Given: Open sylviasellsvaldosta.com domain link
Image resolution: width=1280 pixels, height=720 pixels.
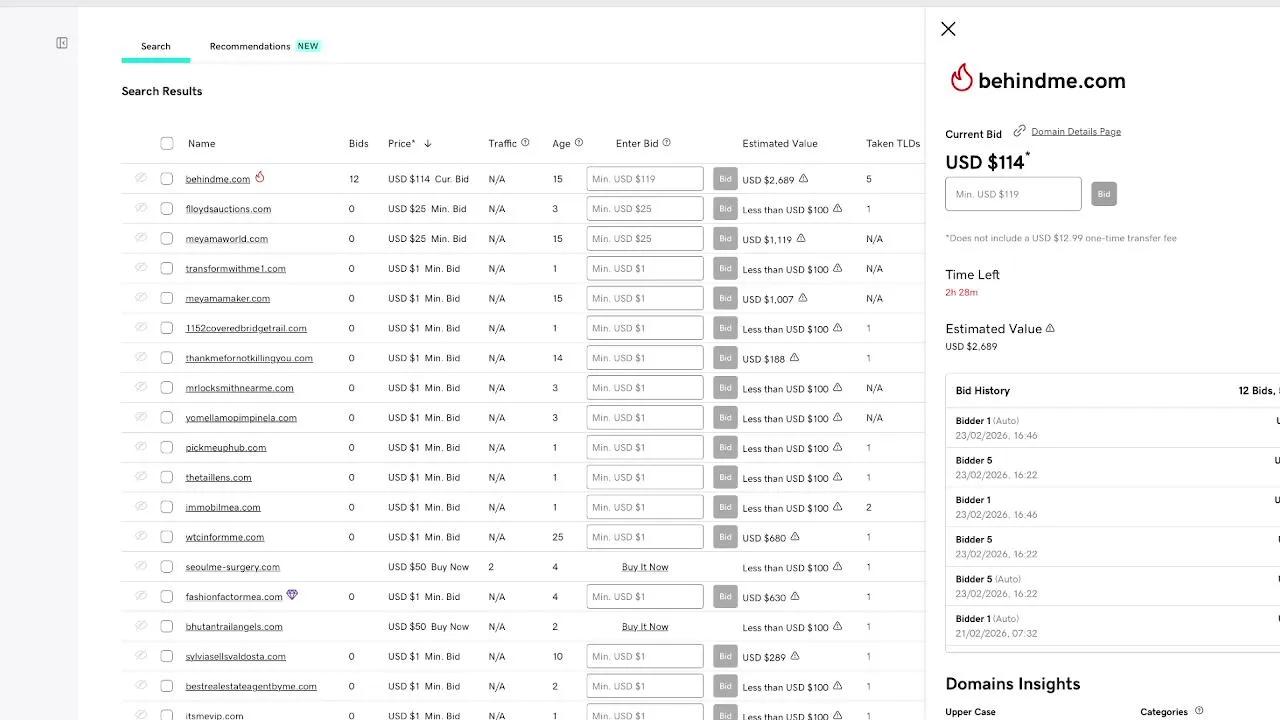Looking at the screenshot, I should tap(235, 657).
